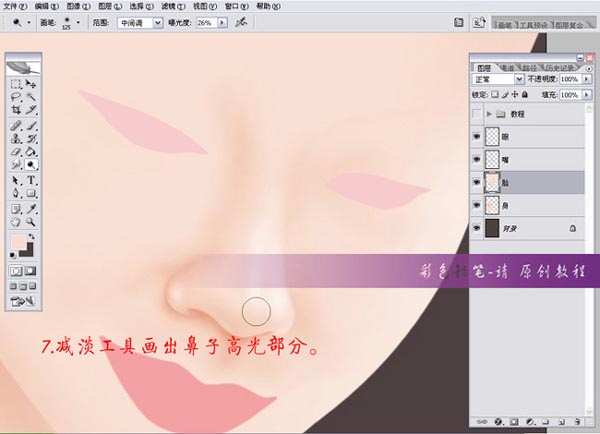Open the Layers panel options menu
The height and width of the screenshot is (434, 600).
pos(589,69)
